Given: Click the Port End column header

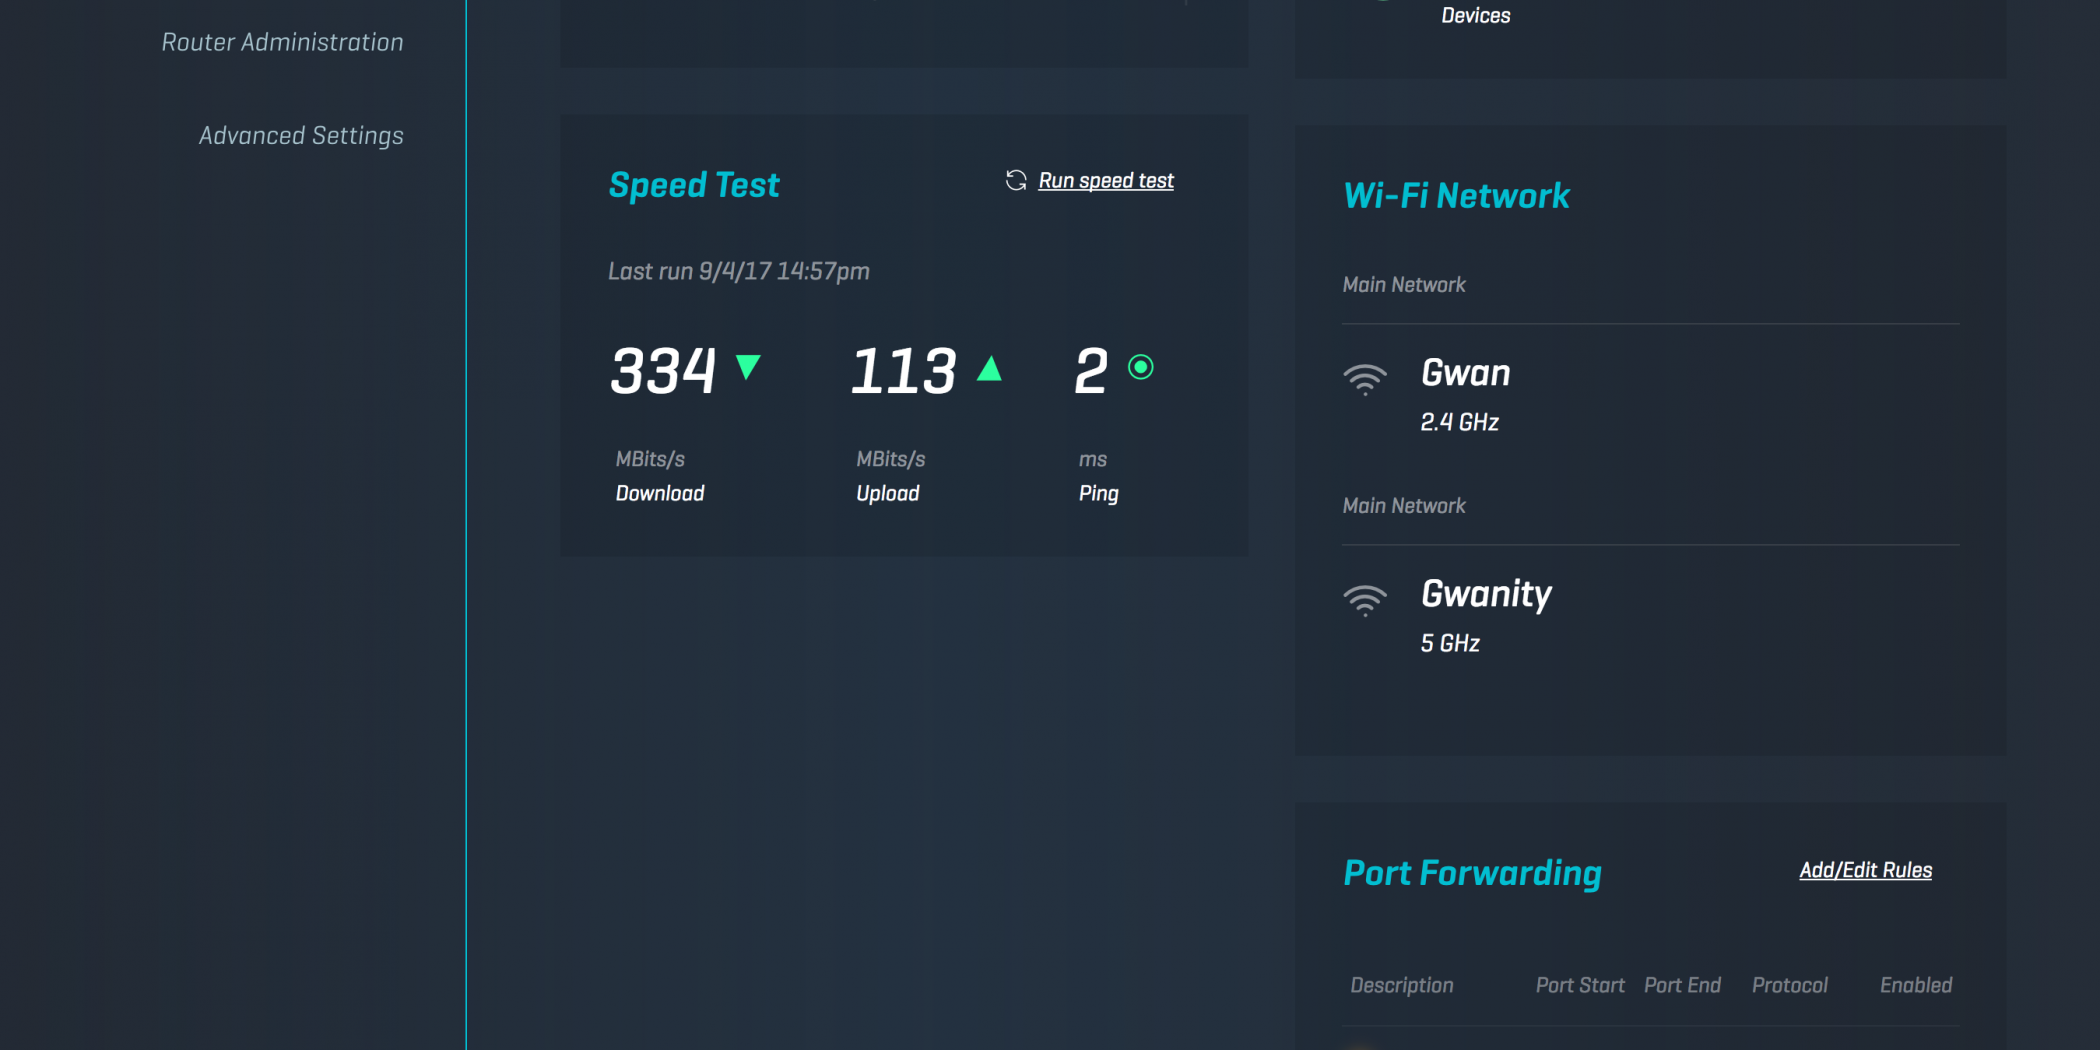Looking at the screenshot, I should pos(1682,985).
